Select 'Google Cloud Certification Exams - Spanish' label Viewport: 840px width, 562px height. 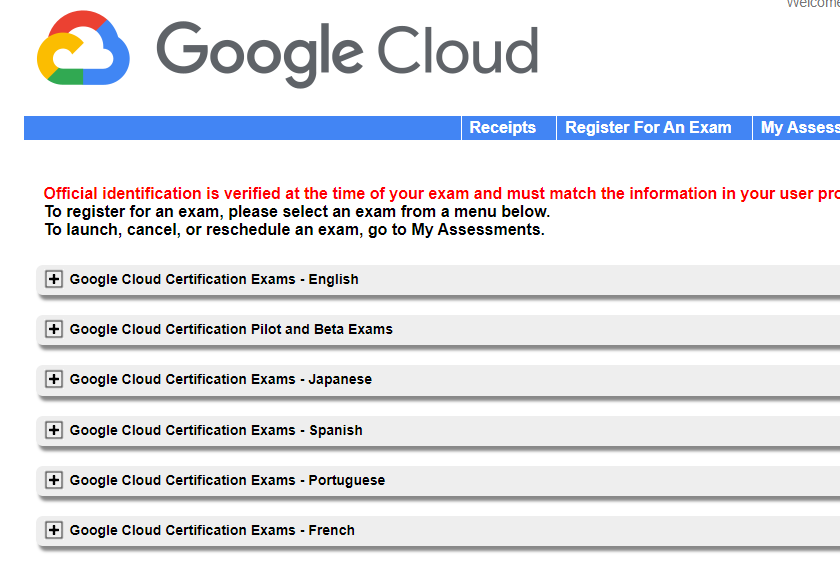[x=216, y=430]
